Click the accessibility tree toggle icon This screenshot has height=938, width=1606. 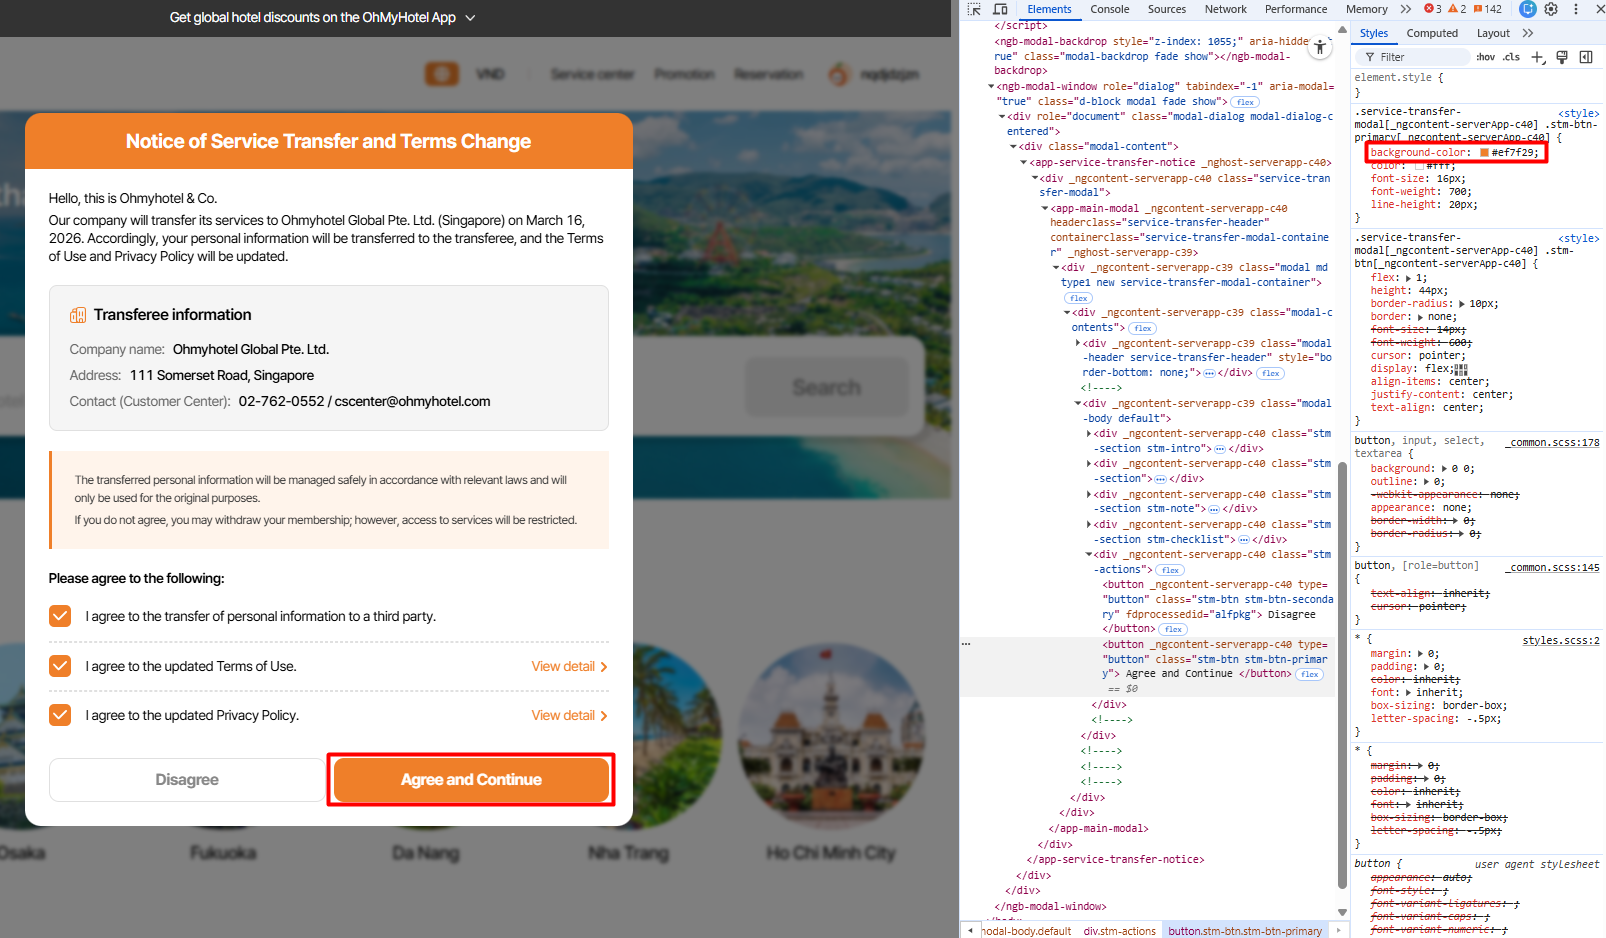1320,47
